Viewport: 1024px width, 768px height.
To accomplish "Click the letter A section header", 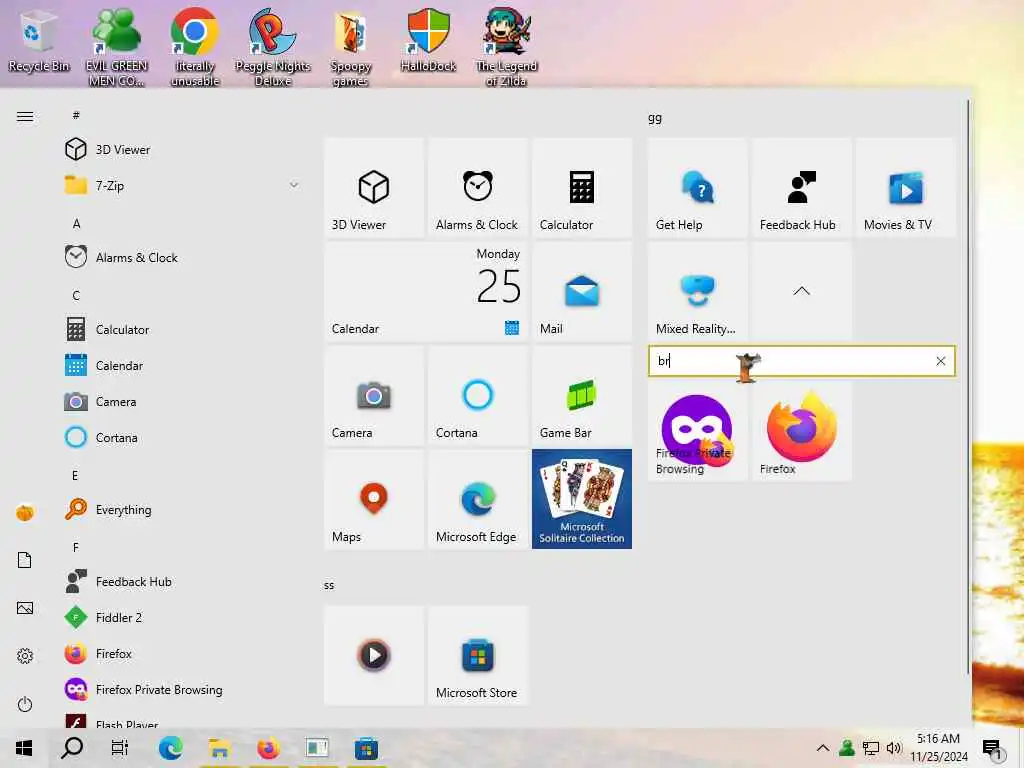I will tap(76, 223).
